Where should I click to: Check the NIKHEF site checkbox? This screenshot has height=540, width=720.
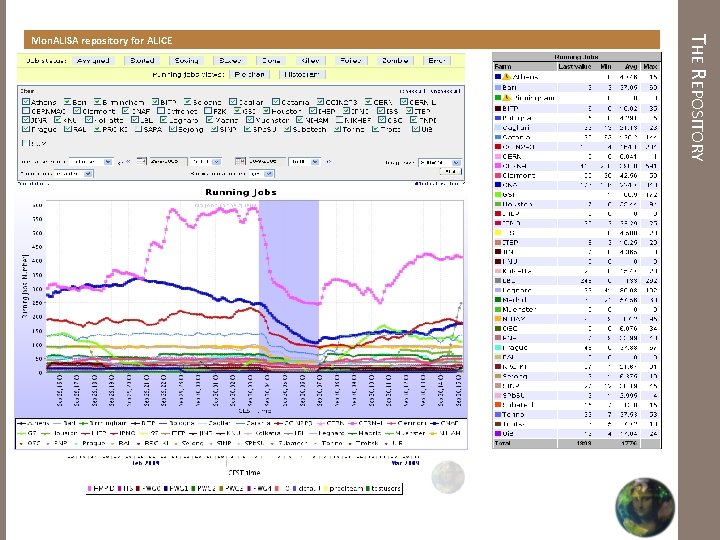click(339, 120)
